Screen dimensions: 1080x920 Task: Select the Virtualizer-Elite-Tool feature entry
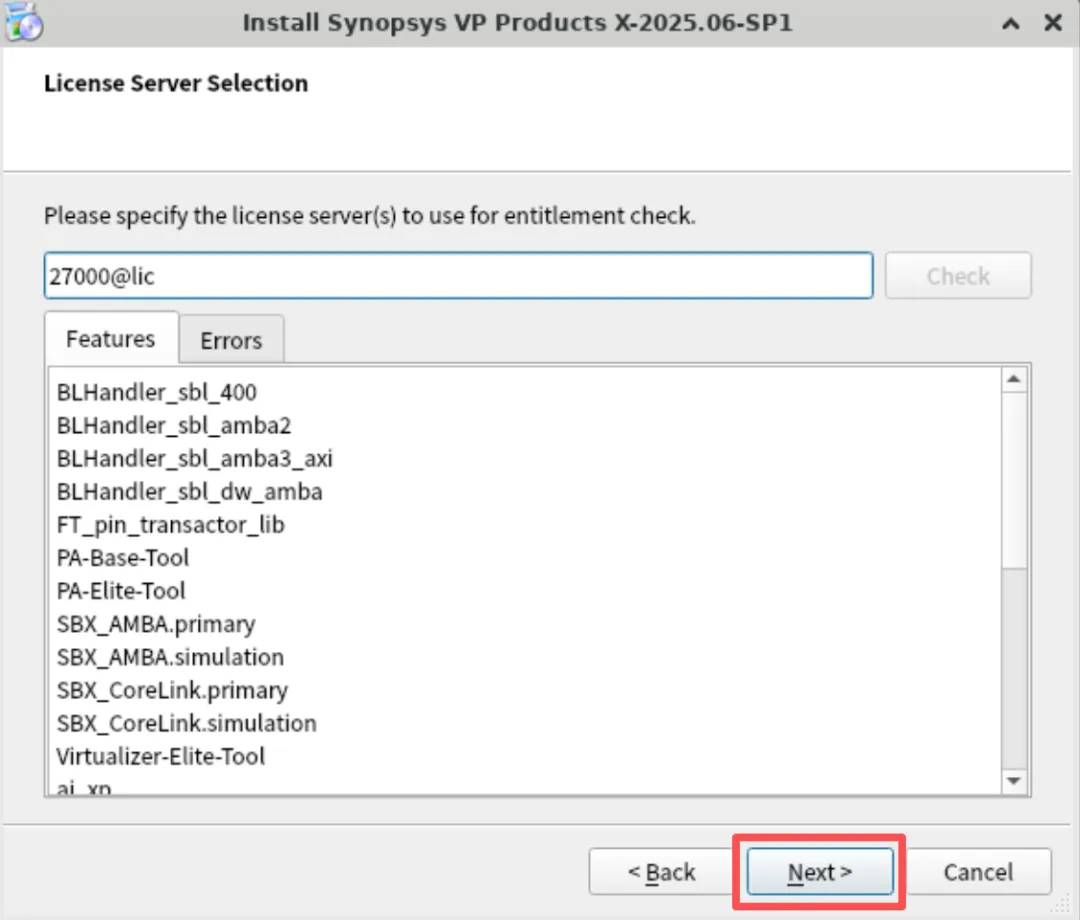pos(160,756)
